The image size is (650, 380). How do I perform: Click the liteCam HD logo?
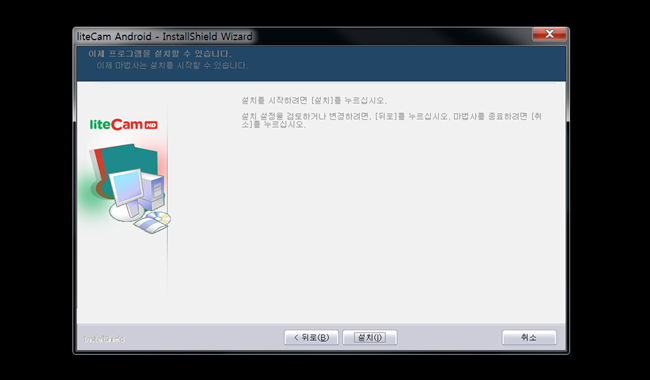pyautogui.click(x=124, y=124)
